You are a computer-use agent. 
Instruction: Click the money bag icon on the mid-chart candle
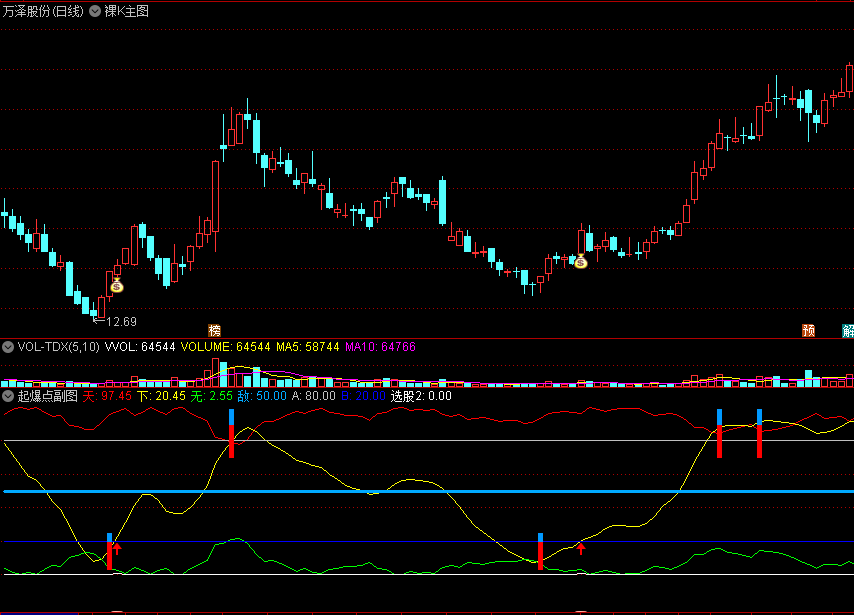581,261
